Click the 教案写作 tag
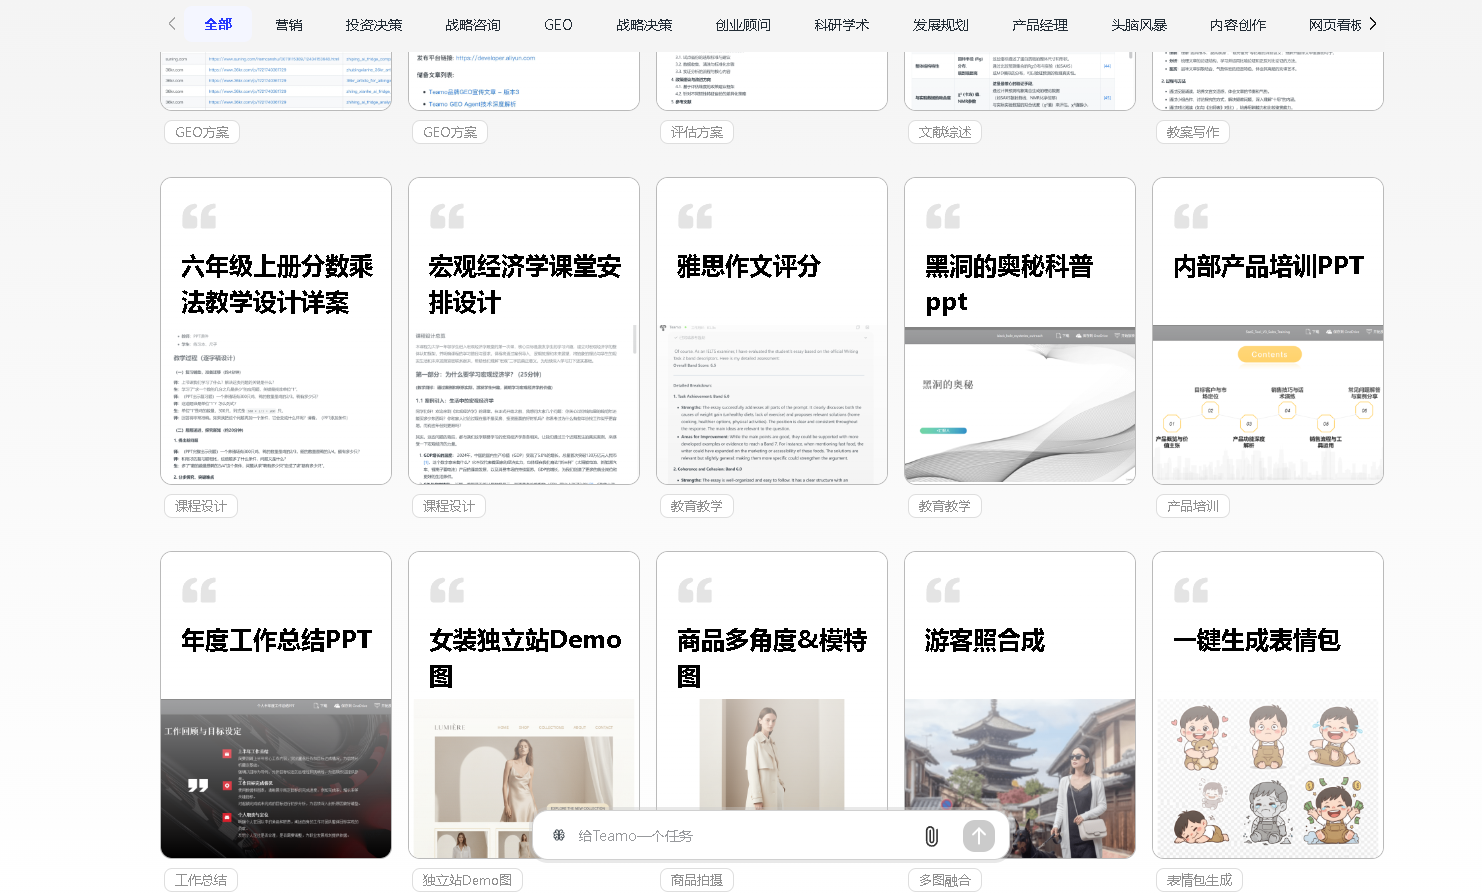The image size is (1482, 893). [x=1192, y=131]
